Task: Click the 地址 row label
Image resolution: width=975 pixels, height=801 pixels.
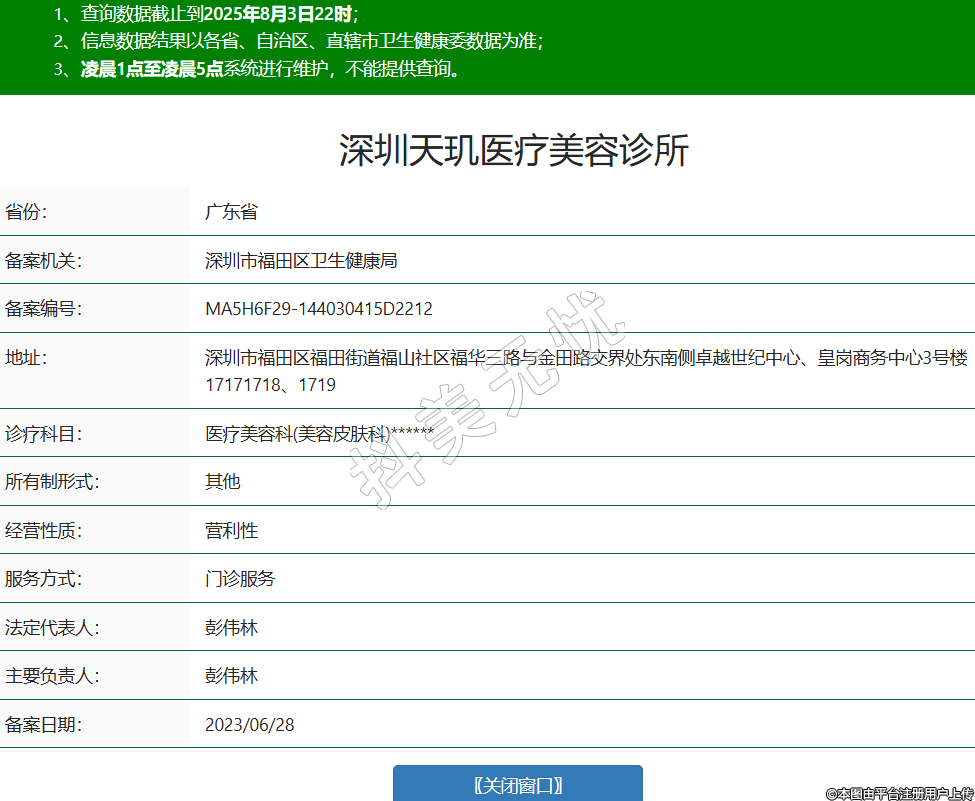Action: pyautogui.click(x=27, y=358)
